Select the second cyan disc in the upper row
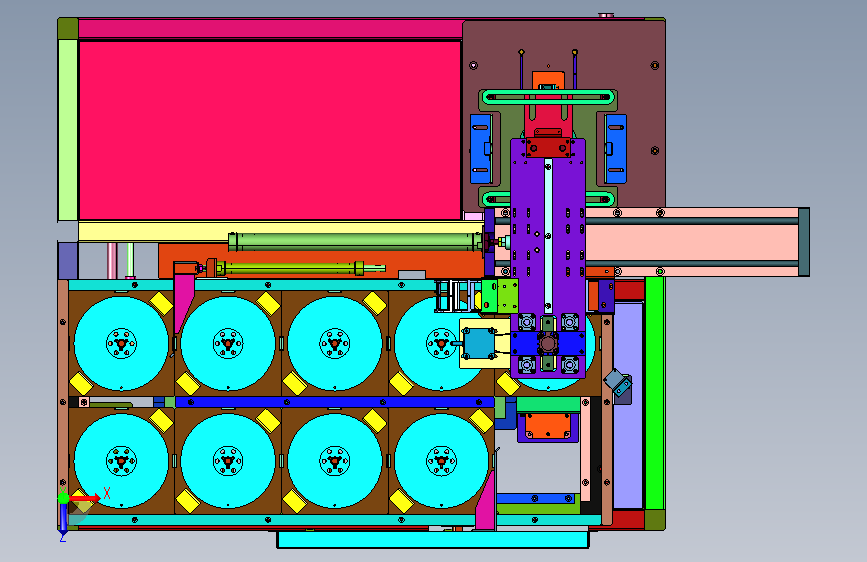This screenshot has height=562, width=867. (x=228, y=344)
